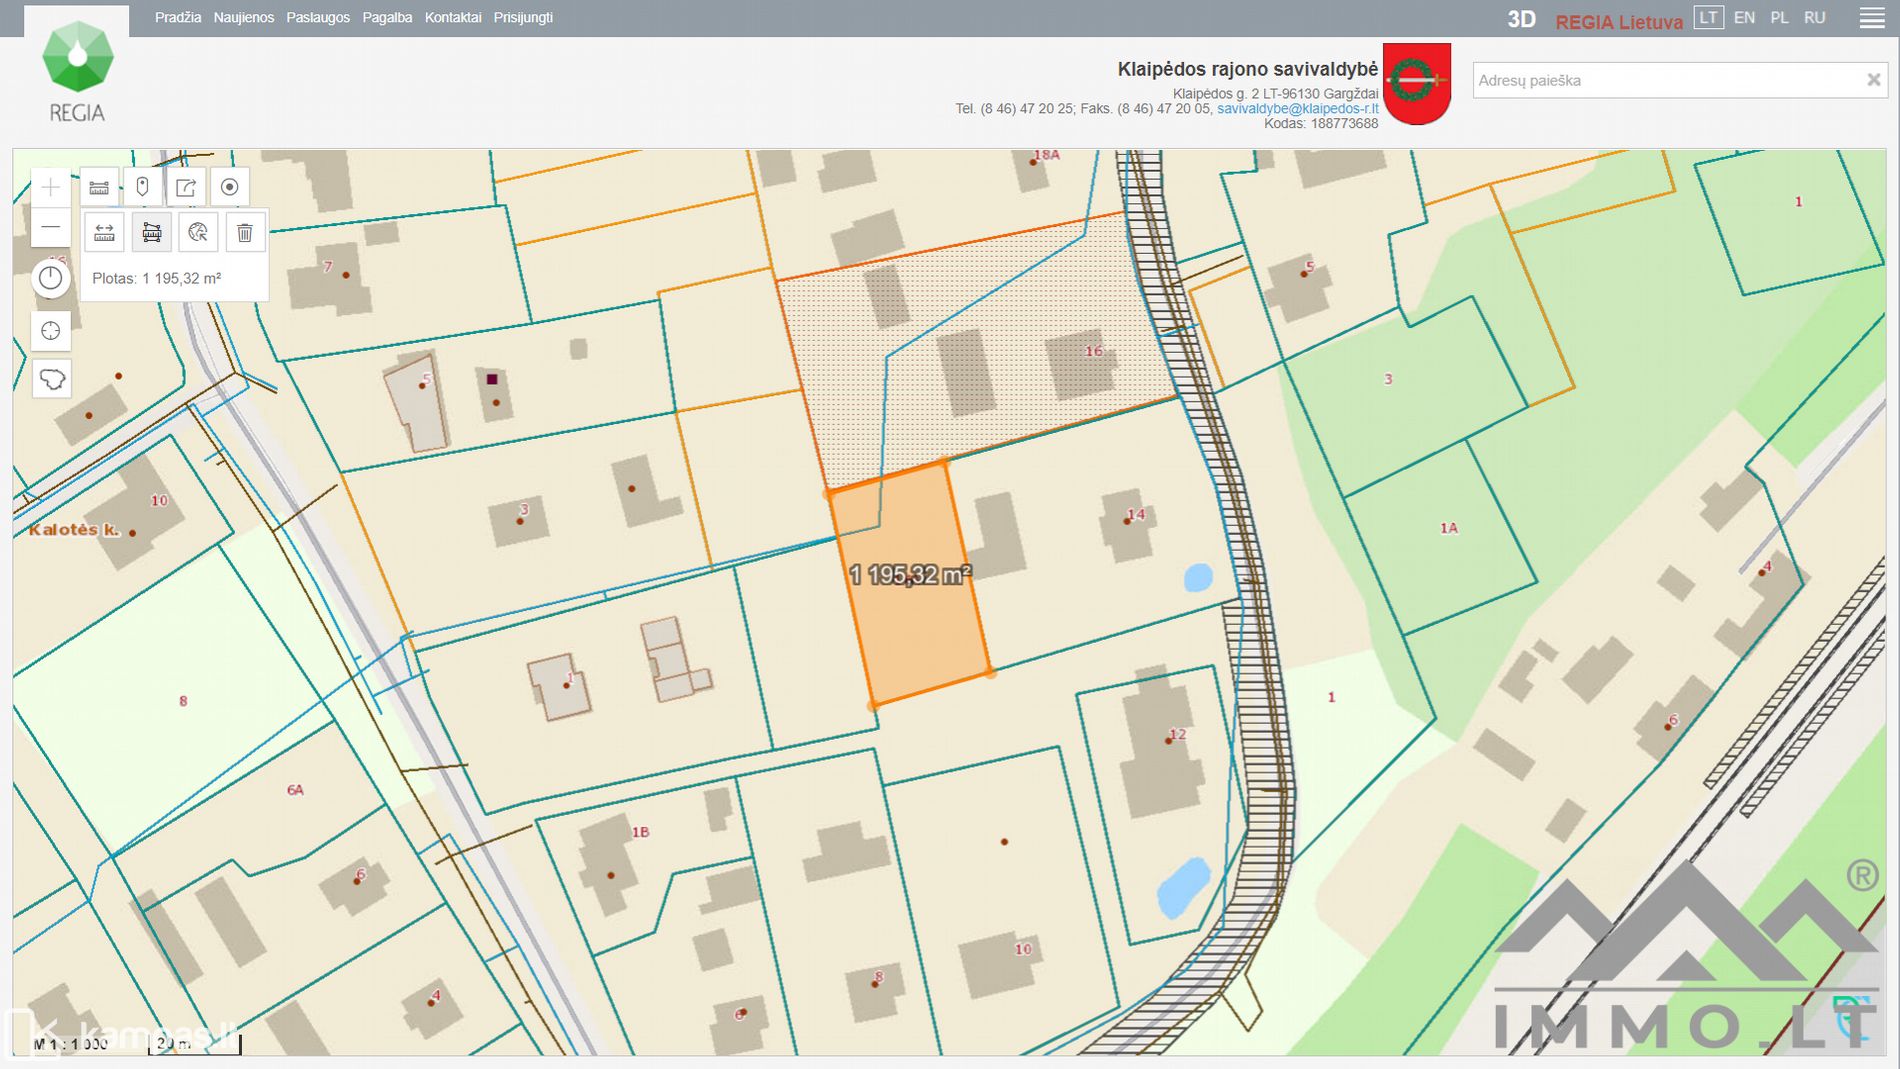Open the hamburger menu at top right
The height and width of the screenshot is (1069, 1900).
click(x=1871, y=19)
